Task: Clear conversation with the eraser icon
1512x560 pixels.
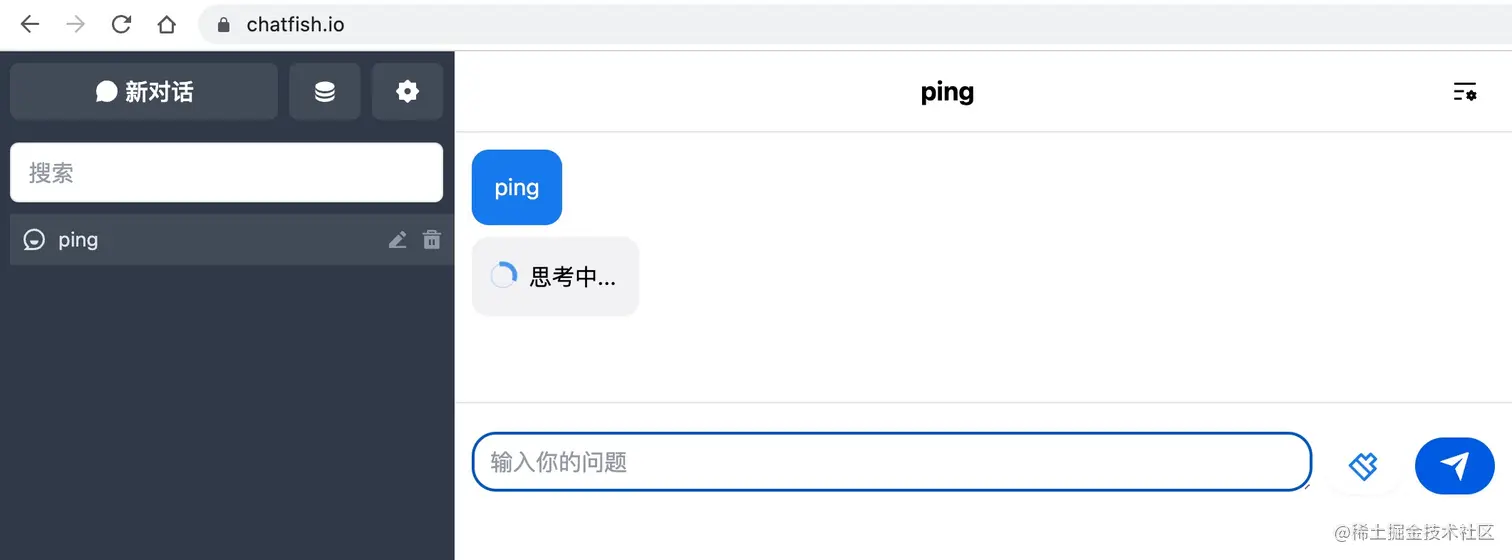Action: (x=1363, y=465)
